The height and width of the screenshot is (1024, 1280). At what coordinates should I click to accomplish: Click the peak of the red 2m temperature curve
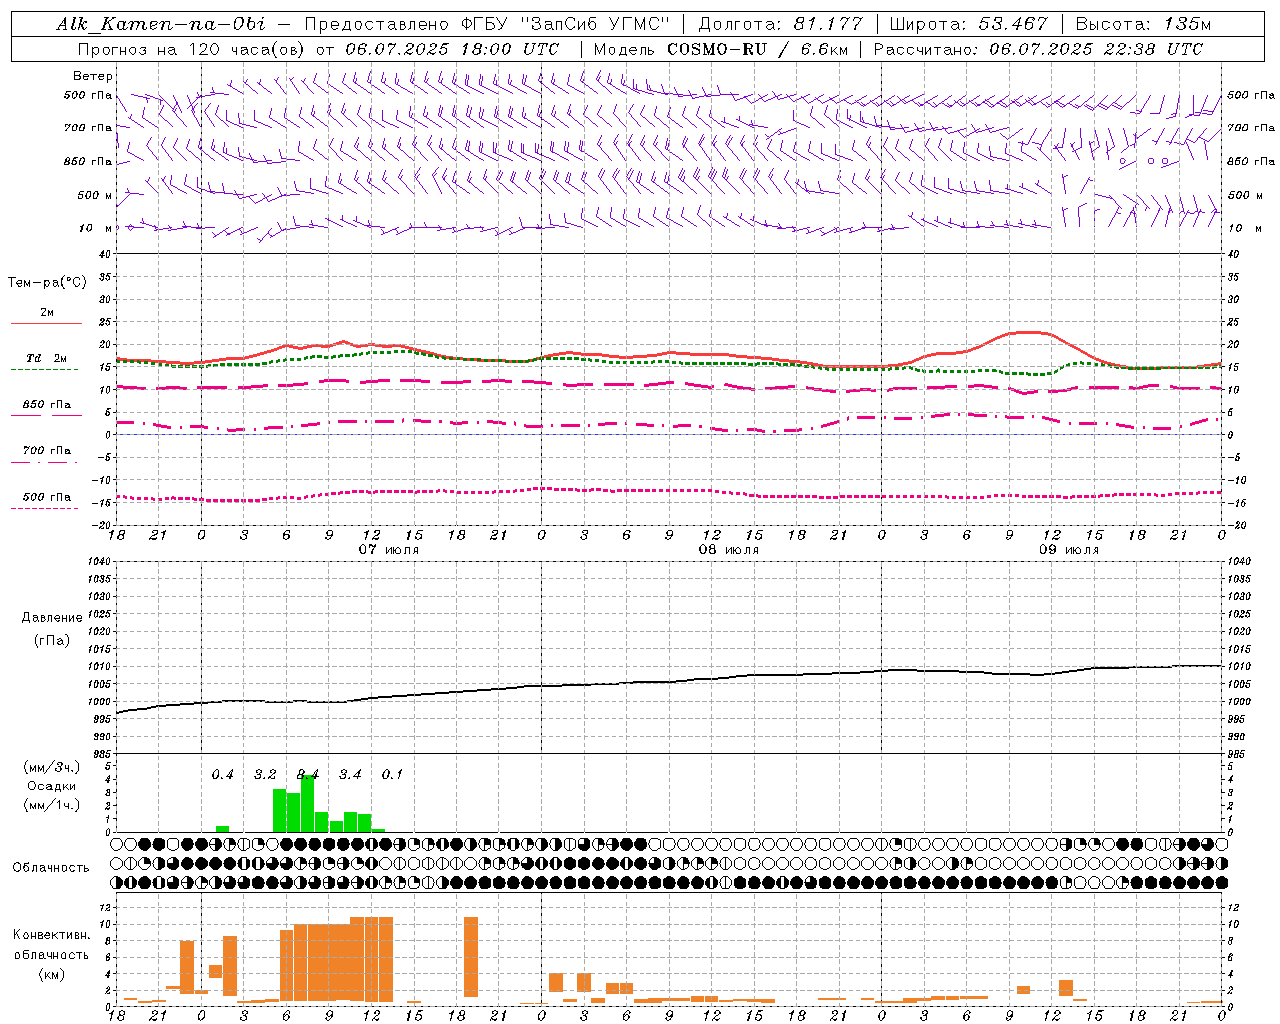(1028, 332)
